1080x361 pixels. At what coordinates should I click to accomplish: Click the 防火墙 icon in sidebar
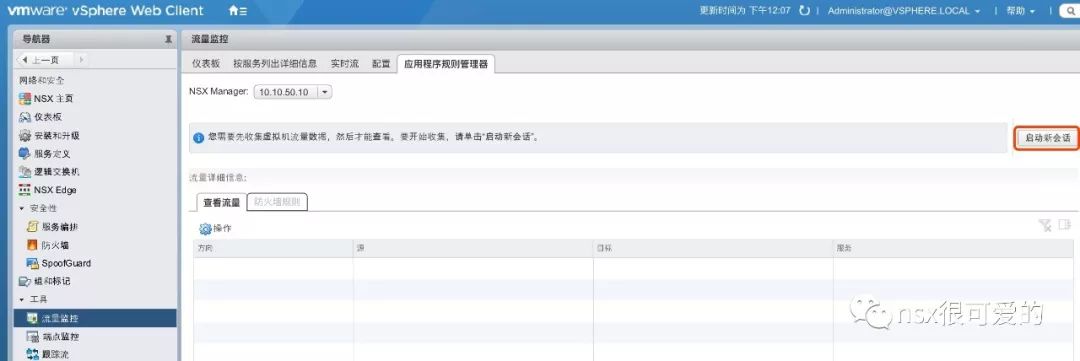click(x=32, y=245)
